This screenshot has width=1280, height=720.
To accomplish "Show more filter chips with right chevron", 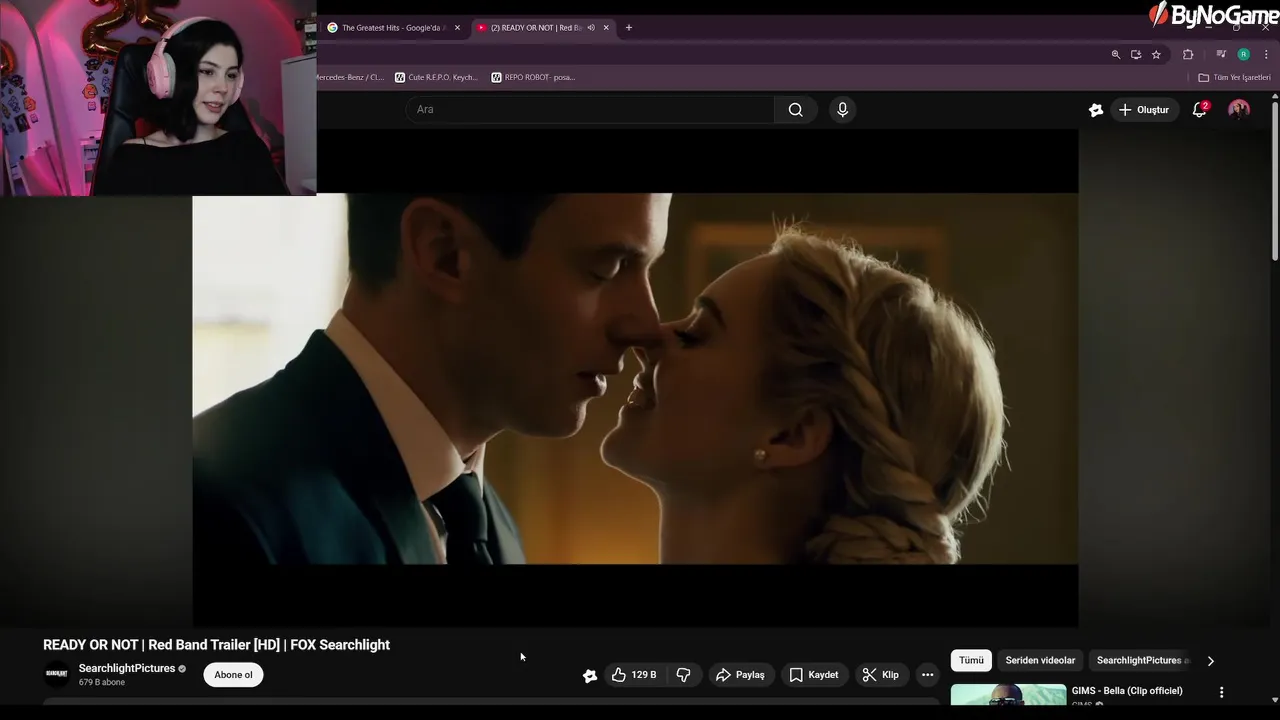I will click(1210, 661).
